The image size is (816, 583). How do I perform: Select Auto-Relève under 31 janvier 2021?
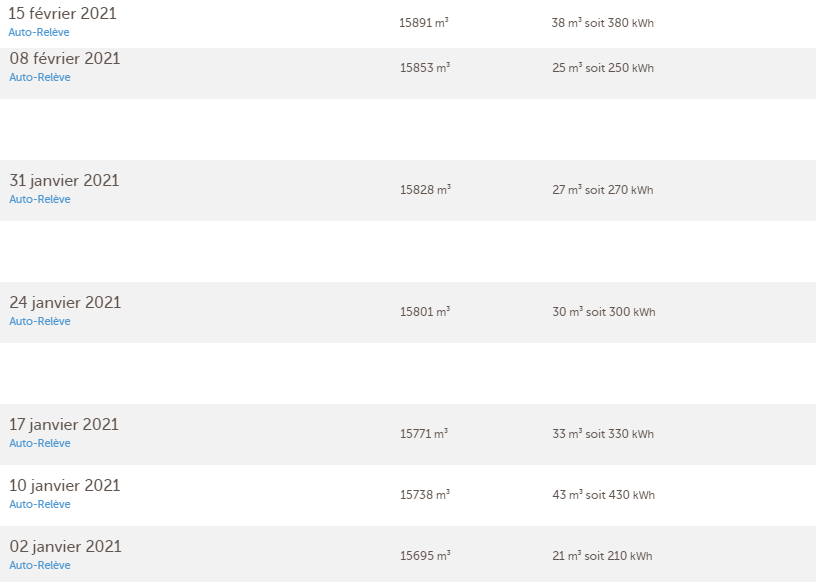click(40, 199)
